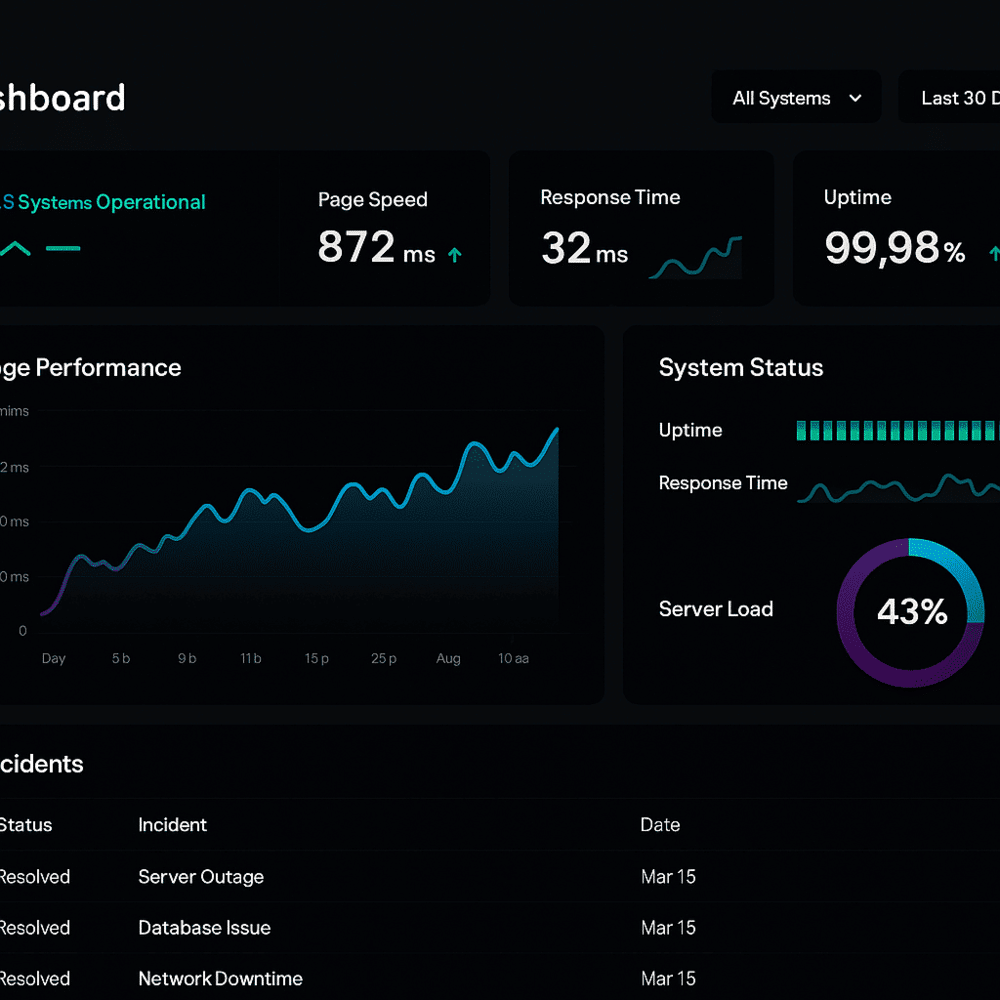The width and height of the screenshot is (1000, 1000).
Task: Click the Incident column header
Action: pyautogui.click(x=172, y=825)
